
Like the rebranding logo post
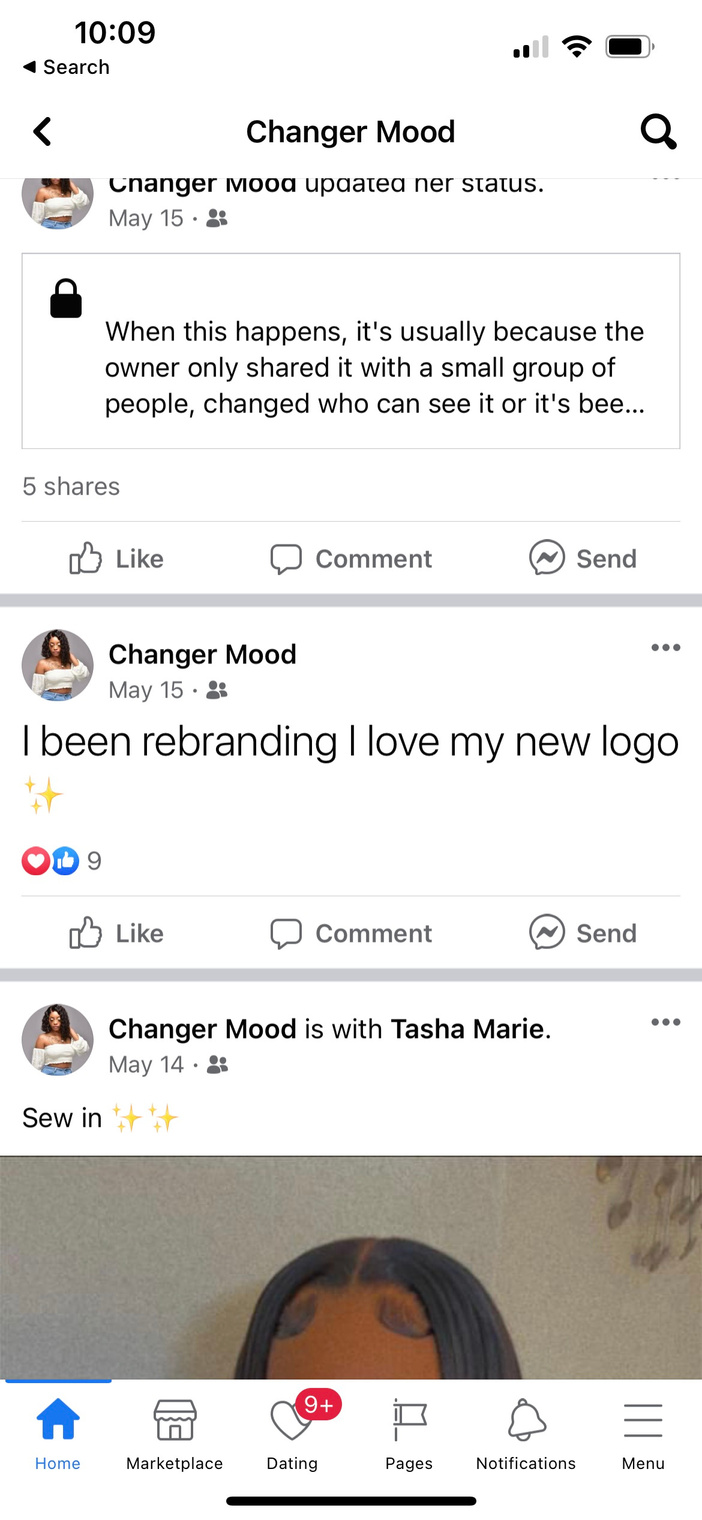click(116, 933)
